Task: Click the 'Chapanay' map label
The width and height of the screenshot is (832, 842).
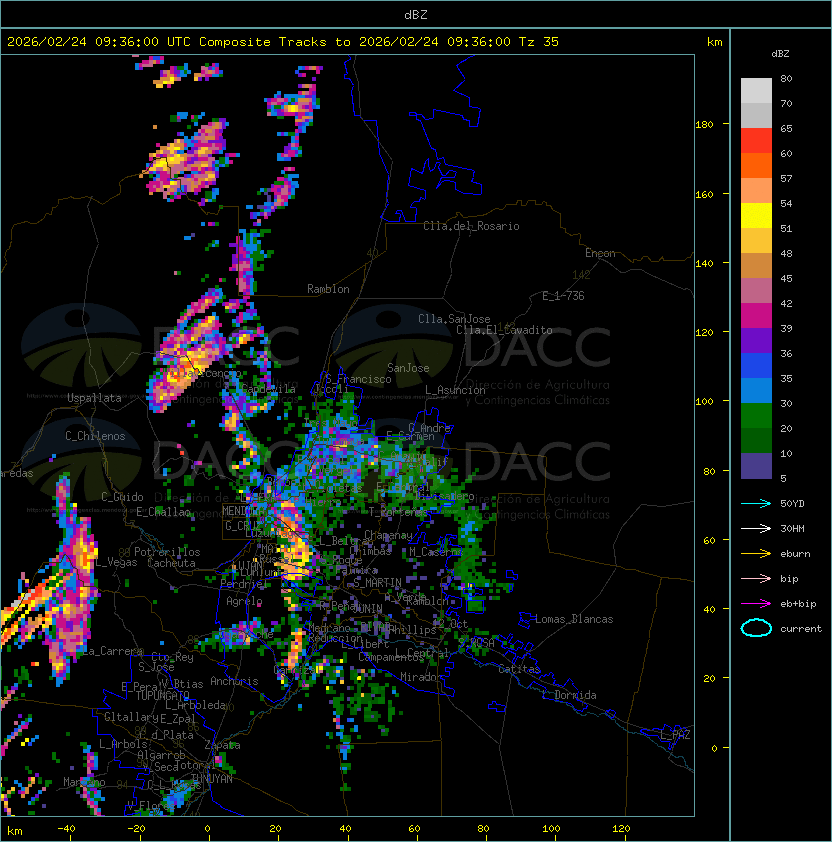Action: (388, 535)
